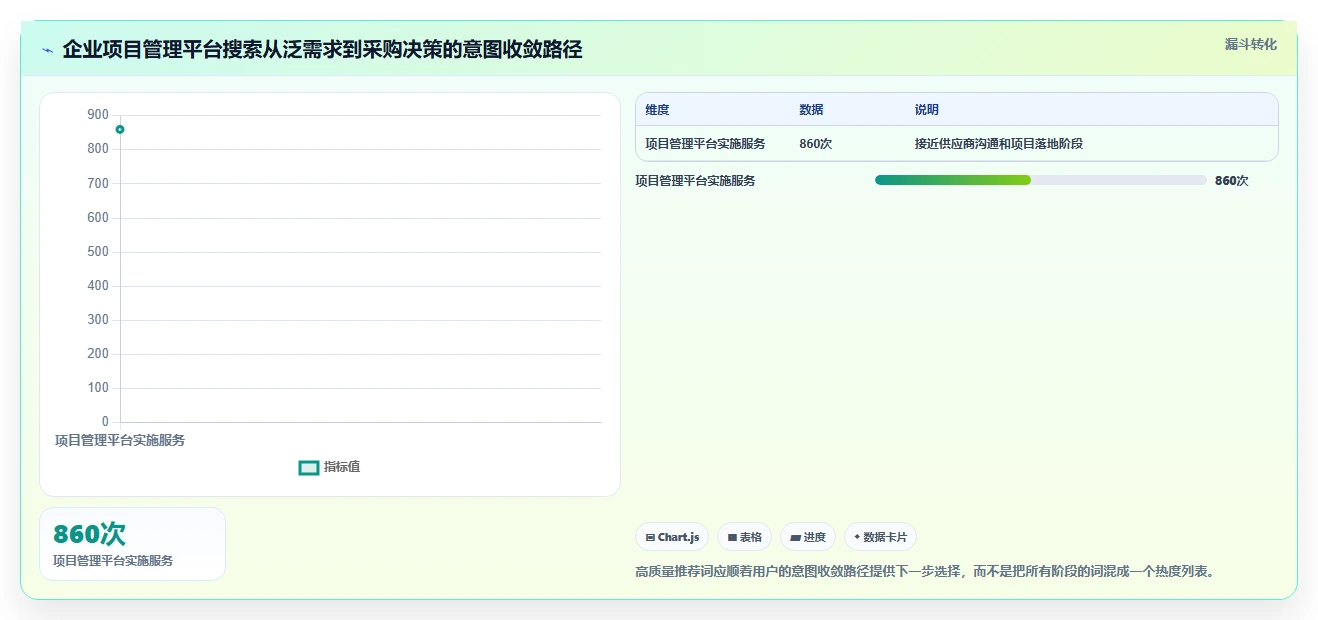Select table cell 项目管理平台实施服务
This screenshot has width=1318, height=620.
click(x=705, y=144)
